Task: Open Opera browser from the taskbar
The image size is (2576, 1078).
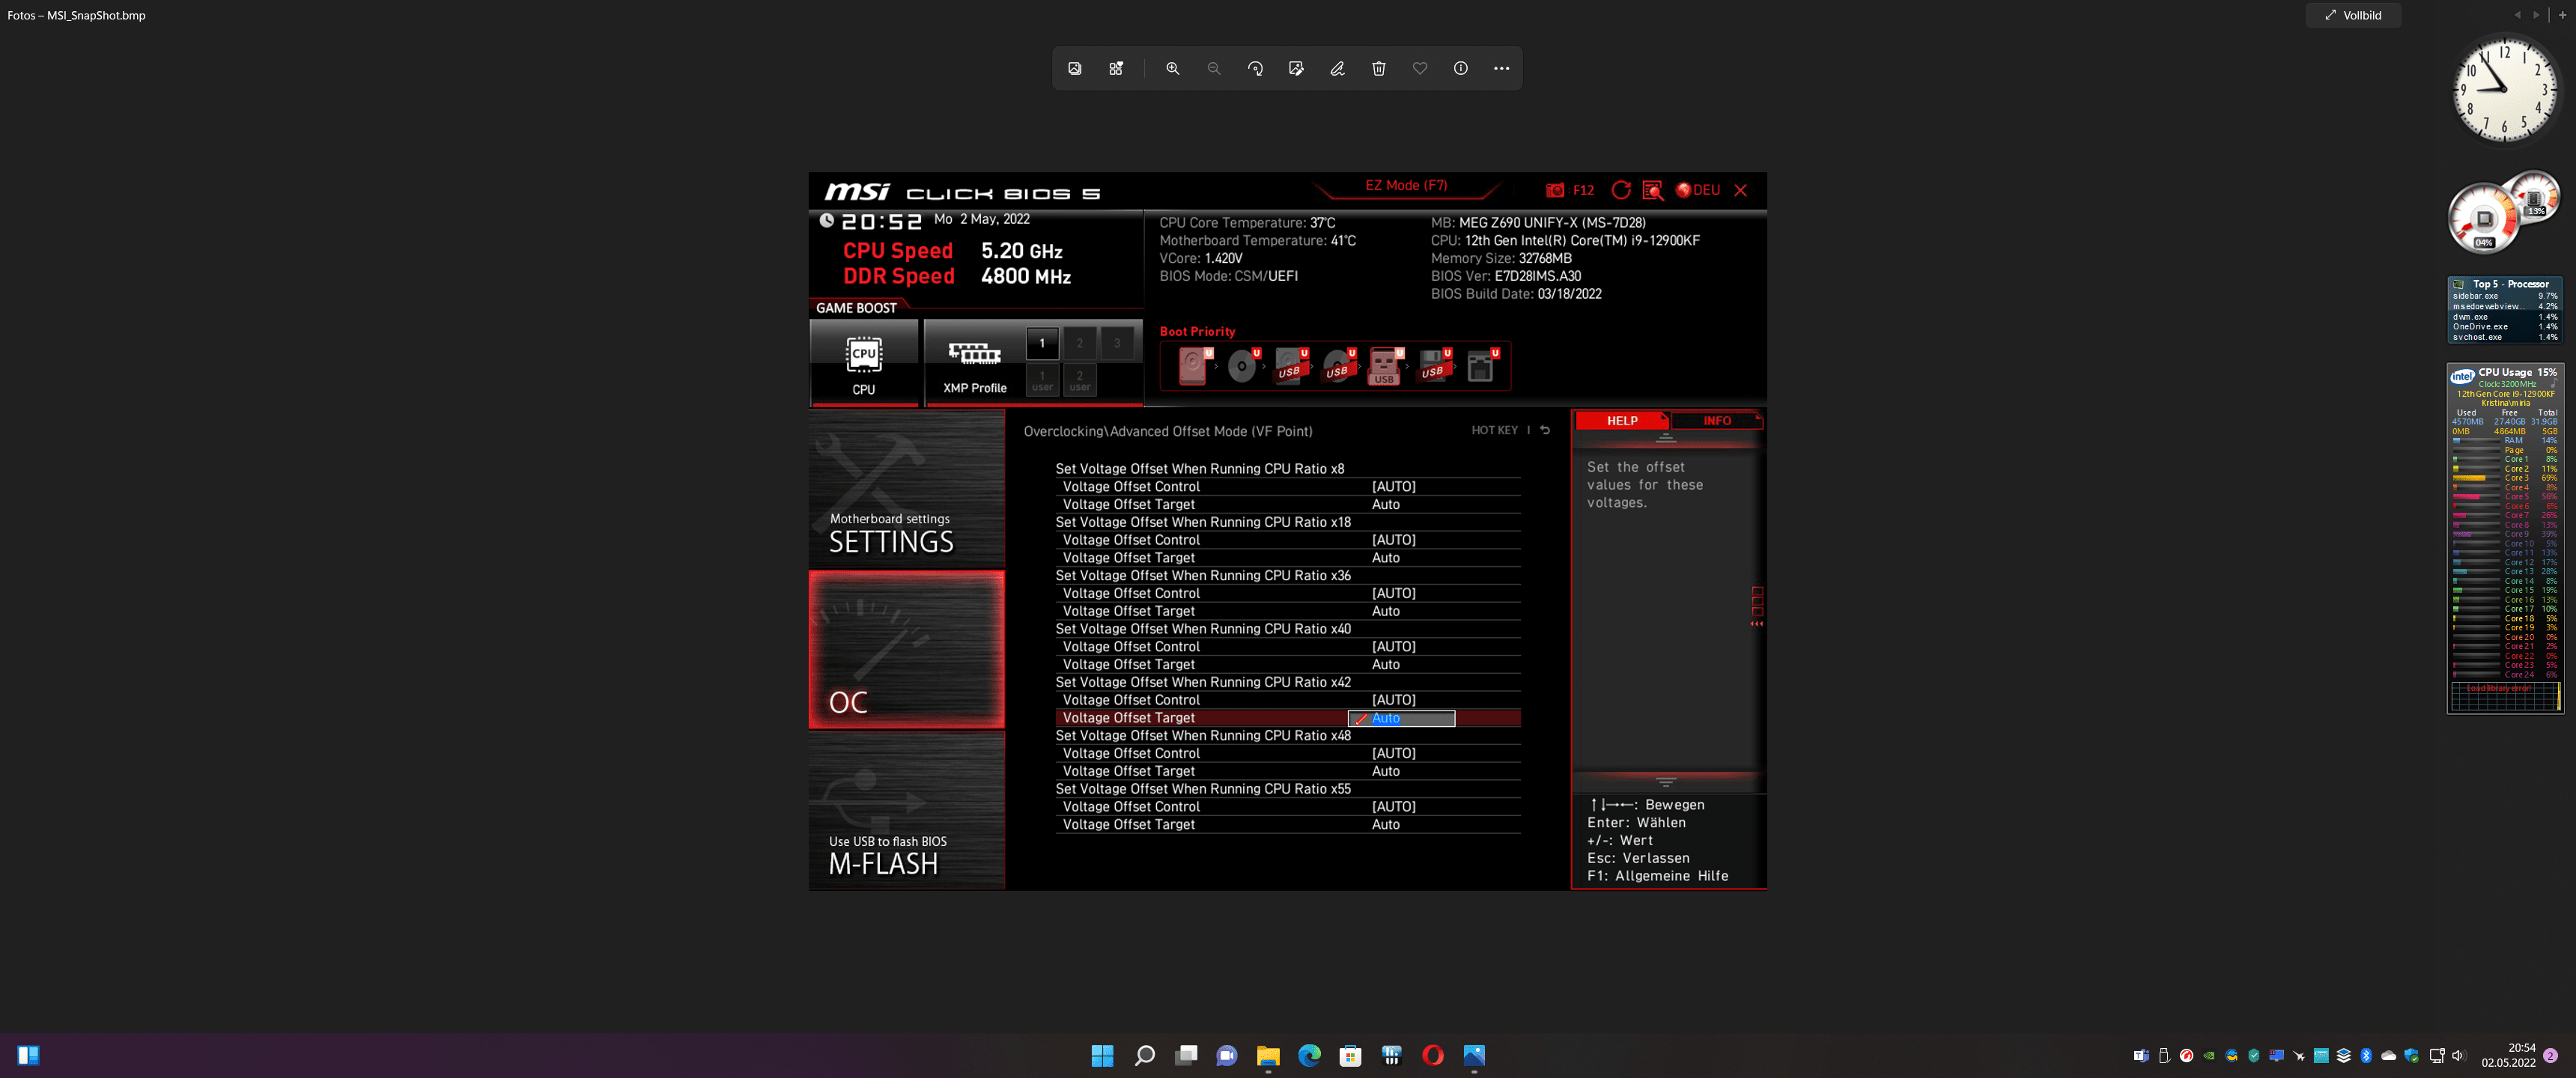Action: click(x=1432, y=1055)
